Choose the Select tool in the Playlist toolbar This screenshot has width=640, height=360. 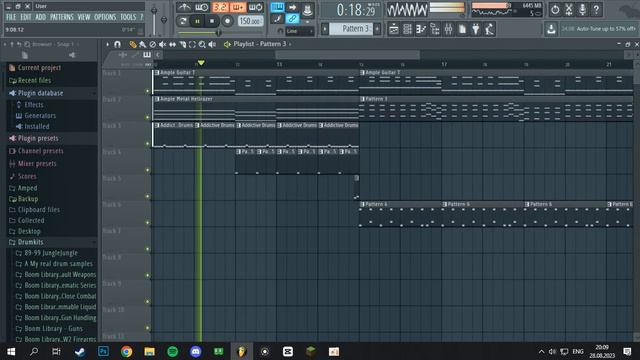[192, 44]
